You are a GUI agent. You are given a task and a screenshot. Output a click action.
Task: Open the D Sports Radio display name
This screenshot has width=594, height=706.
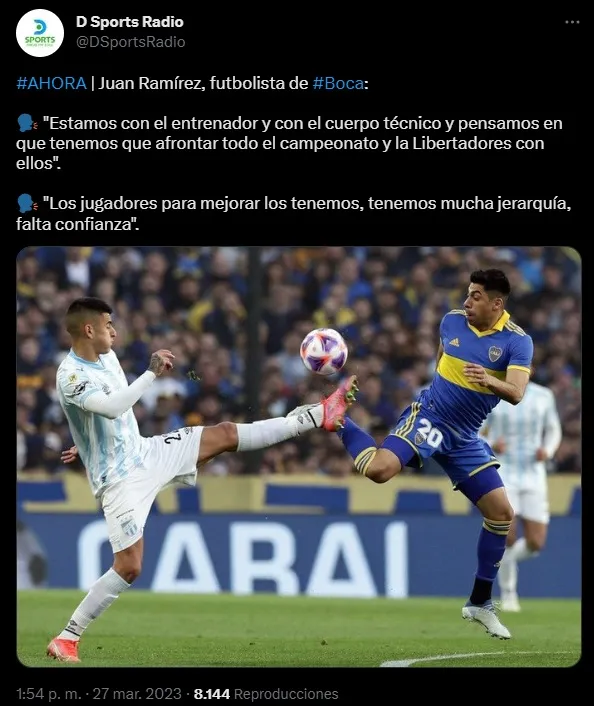130,22
